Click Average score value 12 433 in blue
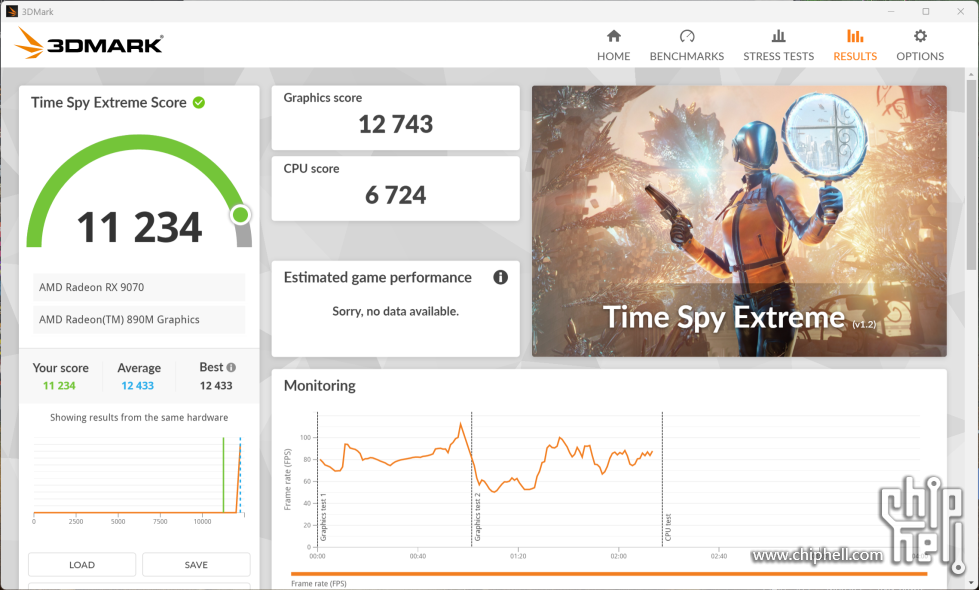979x590 pixels. (x=137, y=386)
